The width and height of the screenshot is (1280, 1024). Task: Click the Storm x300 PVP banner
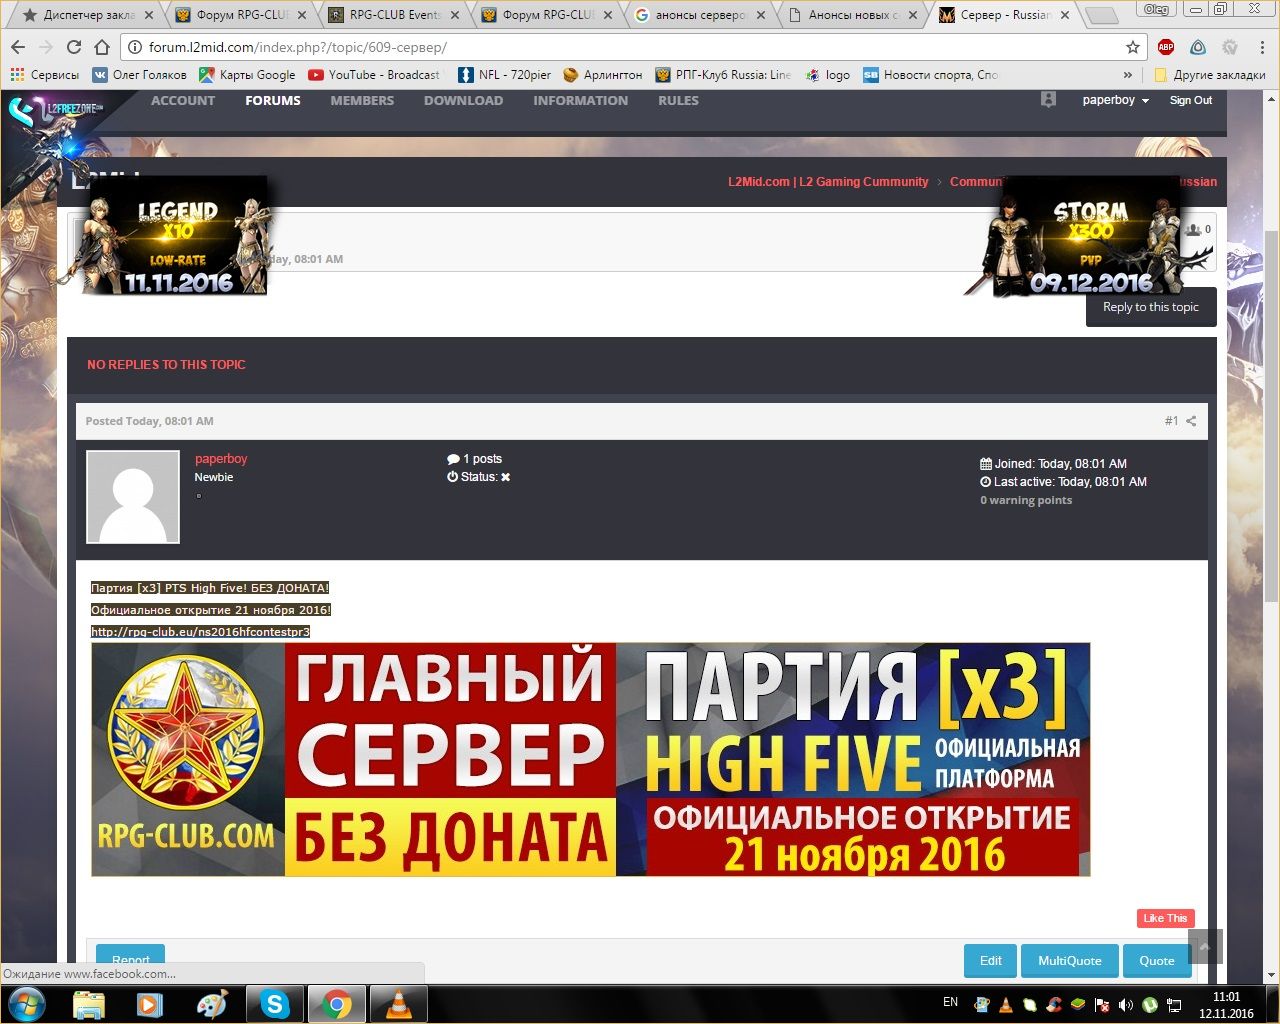tap(1090, 238)
